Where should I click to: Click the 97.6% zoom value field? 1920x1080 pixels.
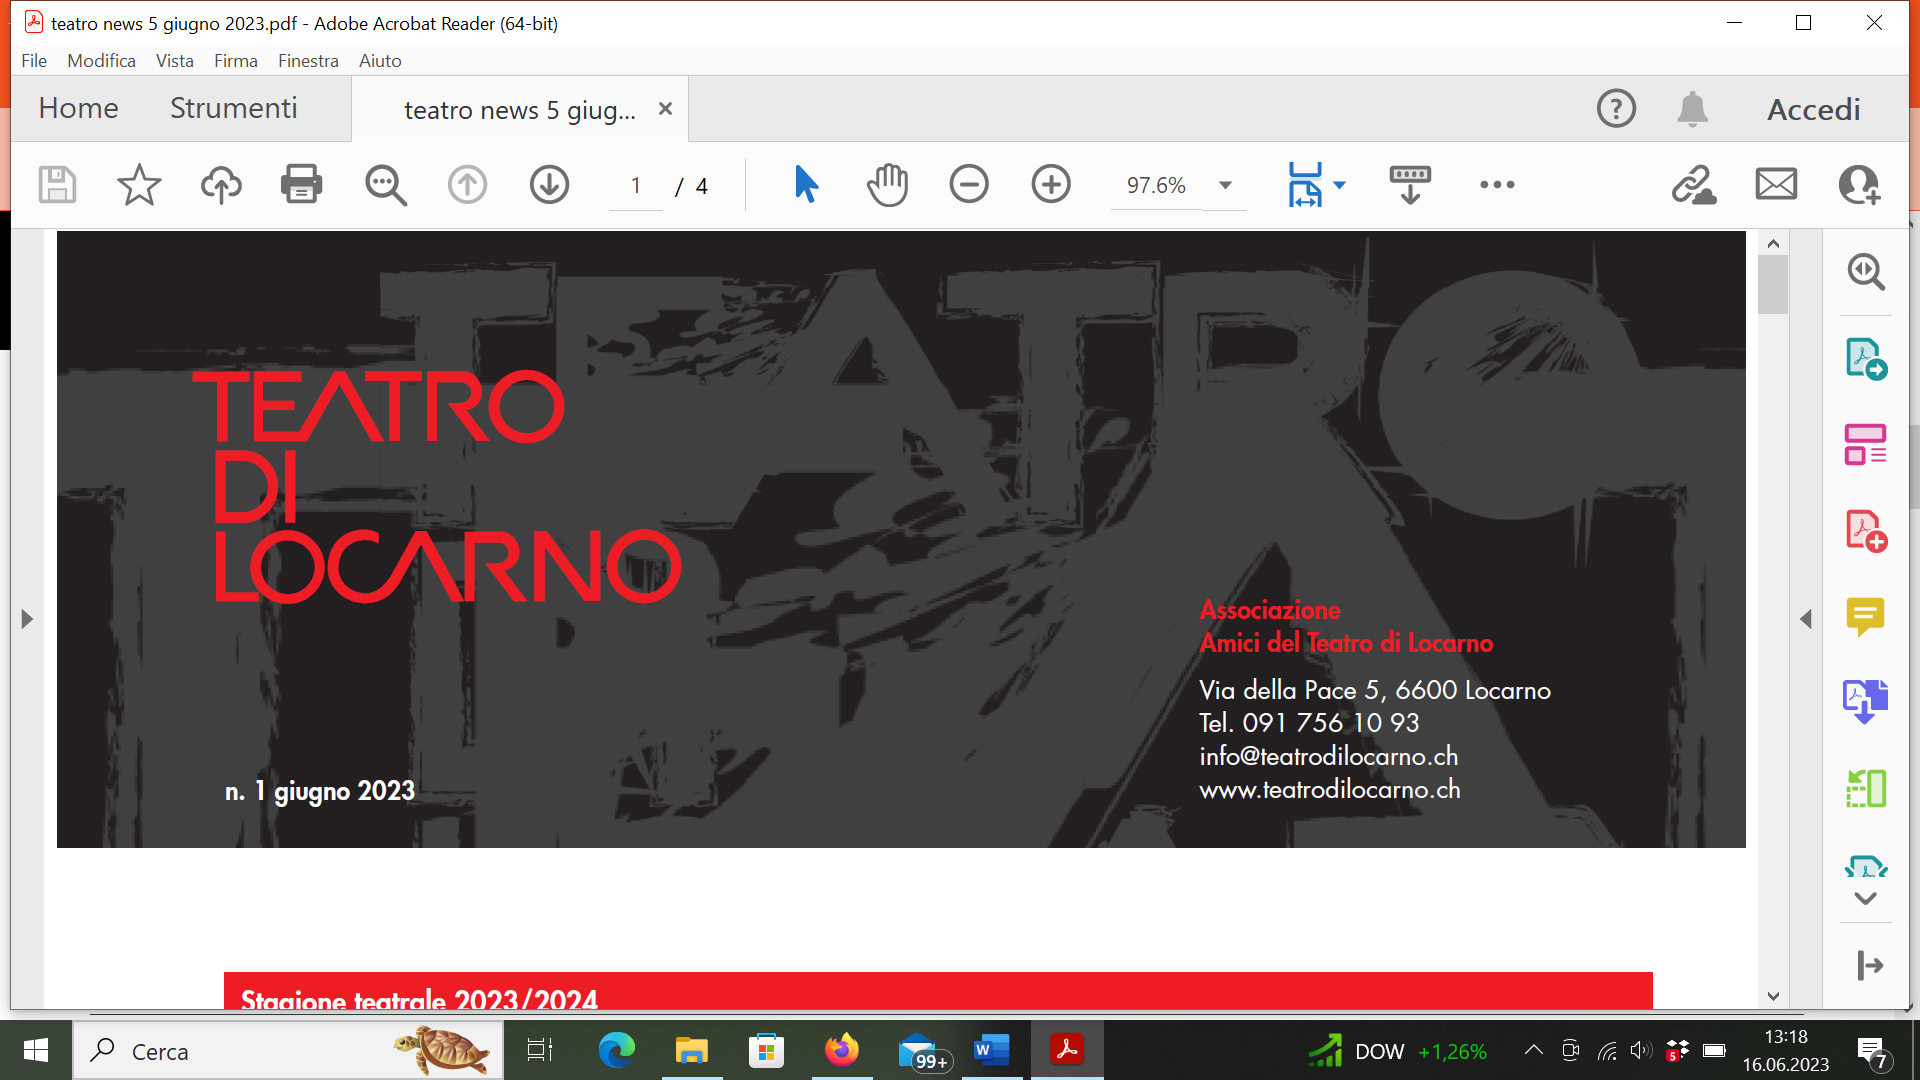[x=1156, y=185]
